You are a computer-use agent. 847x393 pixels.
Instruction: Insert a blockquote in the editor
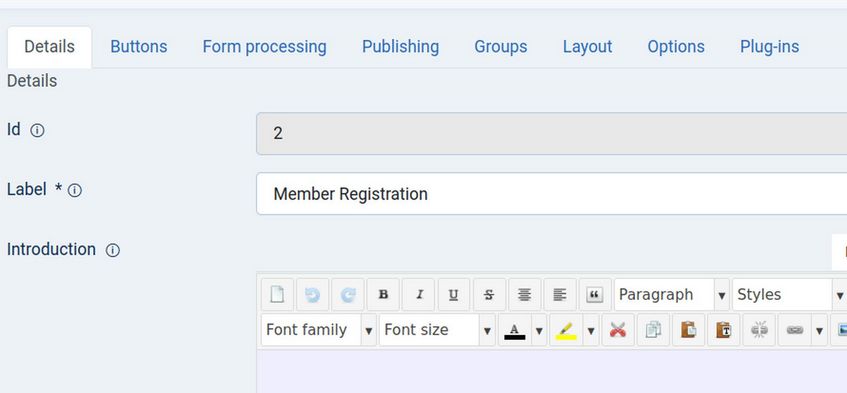pyautogui.click(x=595, y=295)
